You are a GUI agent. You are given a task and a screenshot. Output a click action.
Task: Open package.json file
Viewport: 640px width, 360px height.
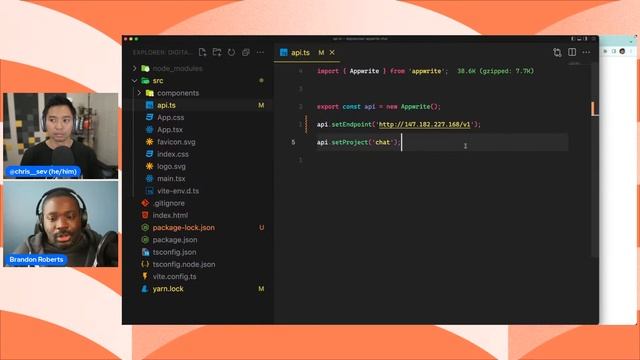click(x=175, y=240)
